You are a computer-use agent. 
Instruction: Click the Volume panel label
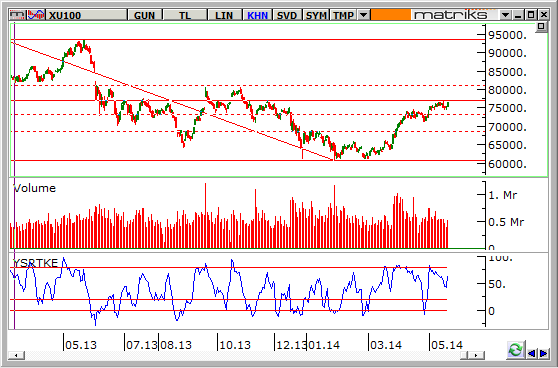35,188
